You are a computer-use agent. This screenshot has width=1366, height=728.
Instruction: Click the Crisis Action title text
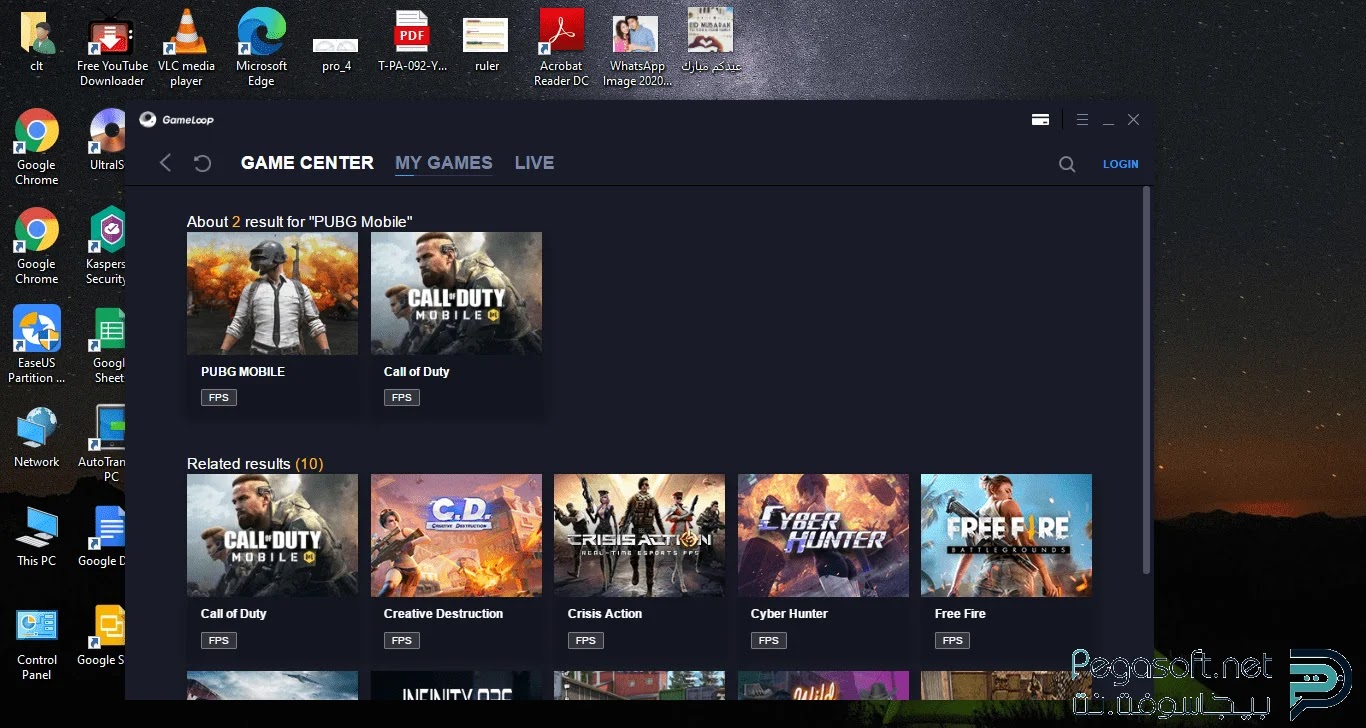pos(605,614)
